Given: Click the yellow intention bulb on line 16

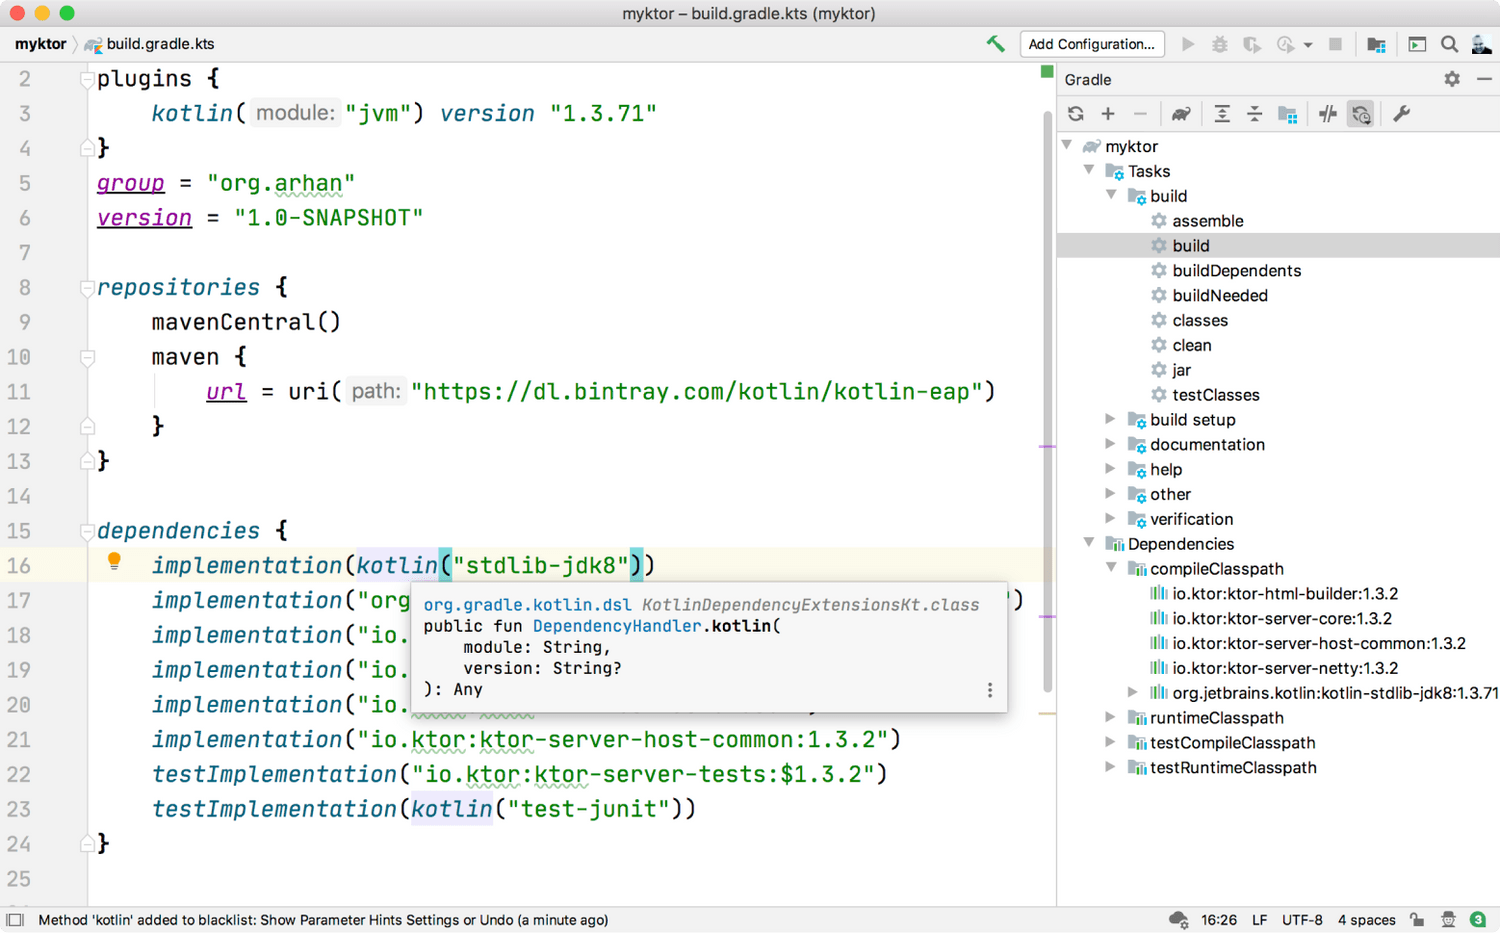Looking at the screenshot, I should [114, 562].
